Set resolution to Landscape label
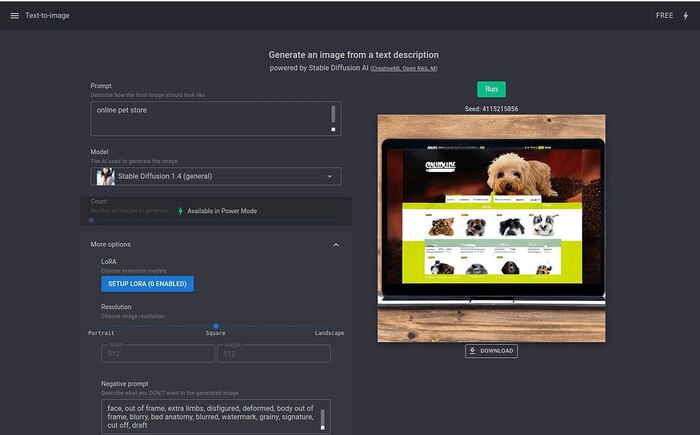The image size is (700, 435). pos(329,333)
